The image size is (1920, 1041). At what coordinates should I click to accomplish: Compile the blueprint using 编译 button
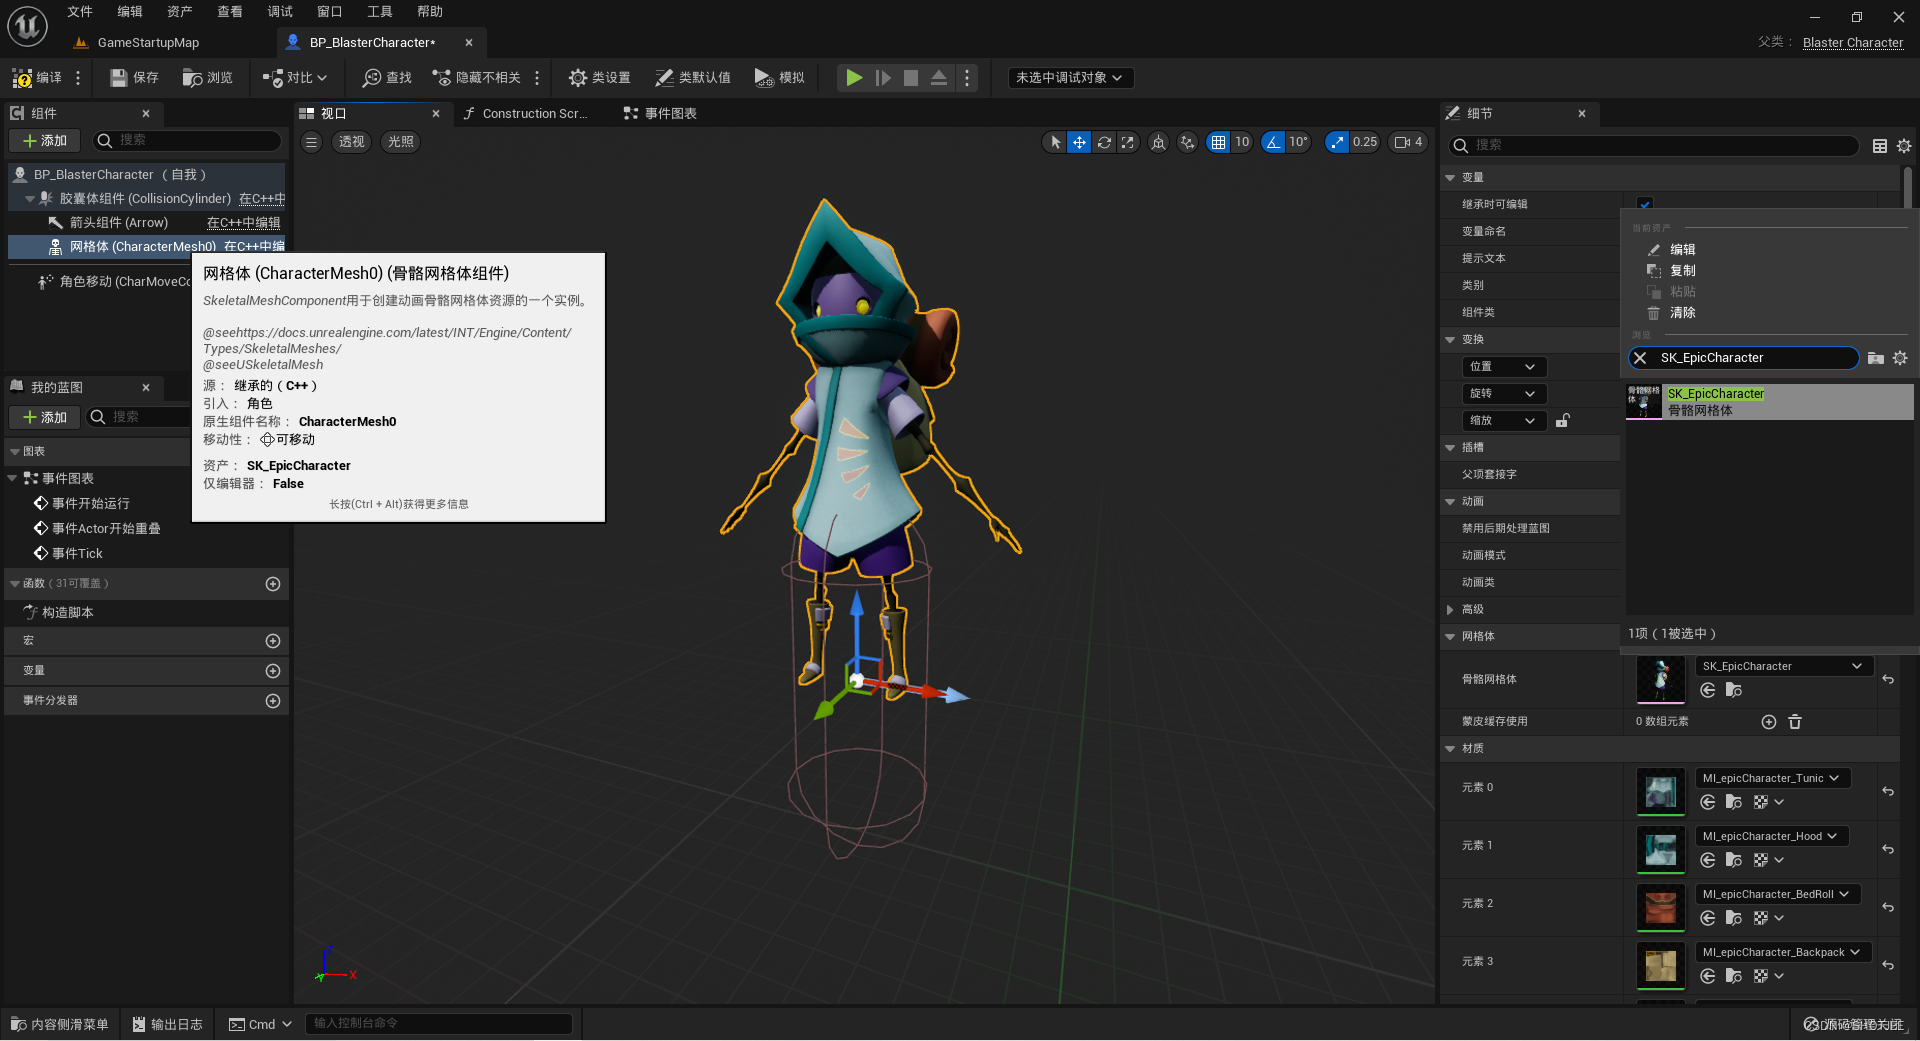pyautogui.click(x=38, y=78)
